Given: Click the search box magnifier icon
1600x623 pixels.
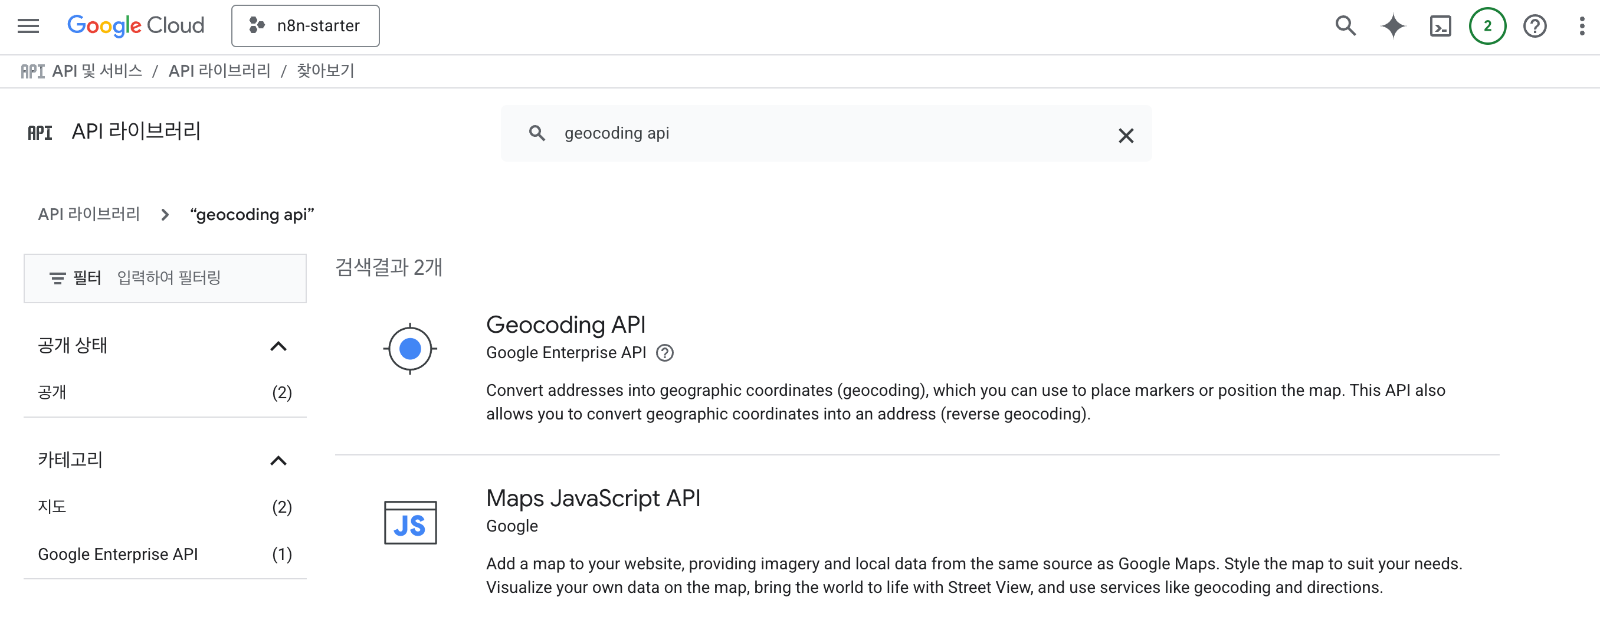Looking at the screenshot, I should [537, 133].
